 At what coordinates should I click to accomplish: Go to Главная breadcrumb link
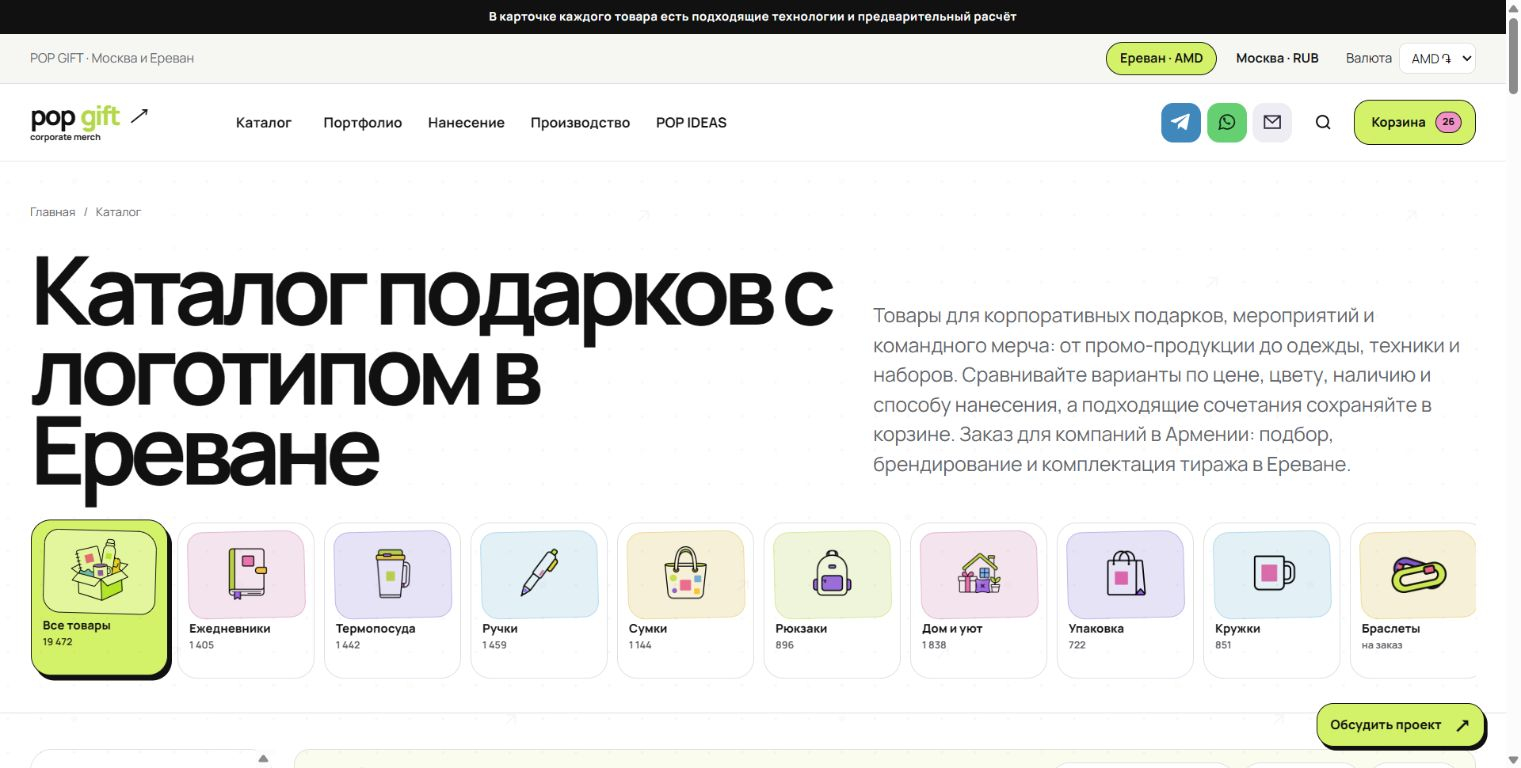tap(53, 212)
